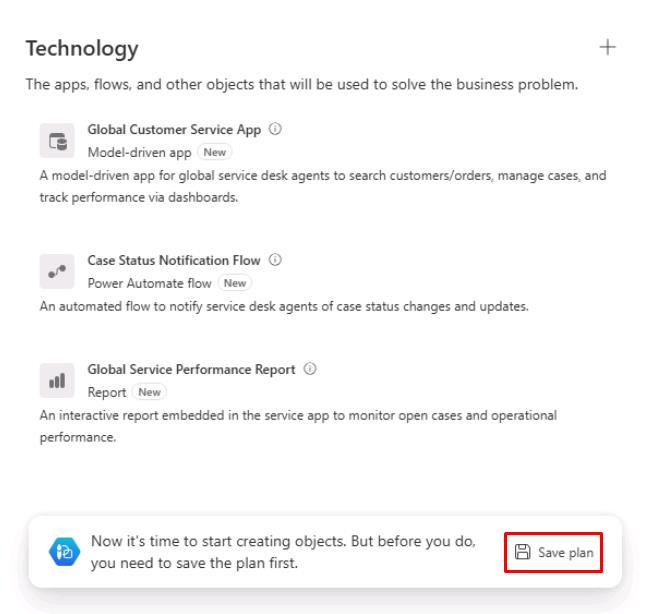Select the Global Service Performance Report title
The width and height of the screenshot is (647, 614).
(191, 369)
